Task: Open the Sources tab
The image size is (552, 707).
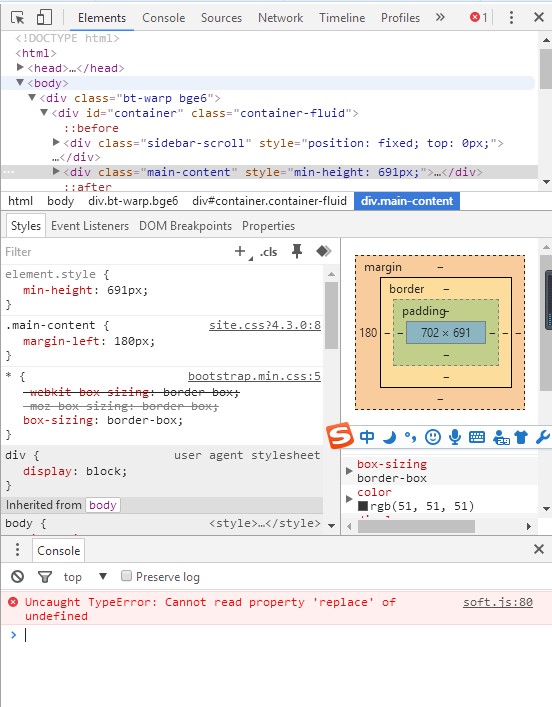Action: [x=221, y=18]
